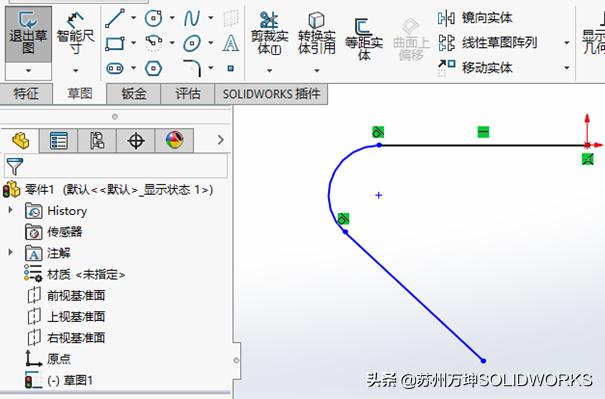The image size is (605, 399).
Task: Open the Circle tool dropdown arrow
Action: 172,18
